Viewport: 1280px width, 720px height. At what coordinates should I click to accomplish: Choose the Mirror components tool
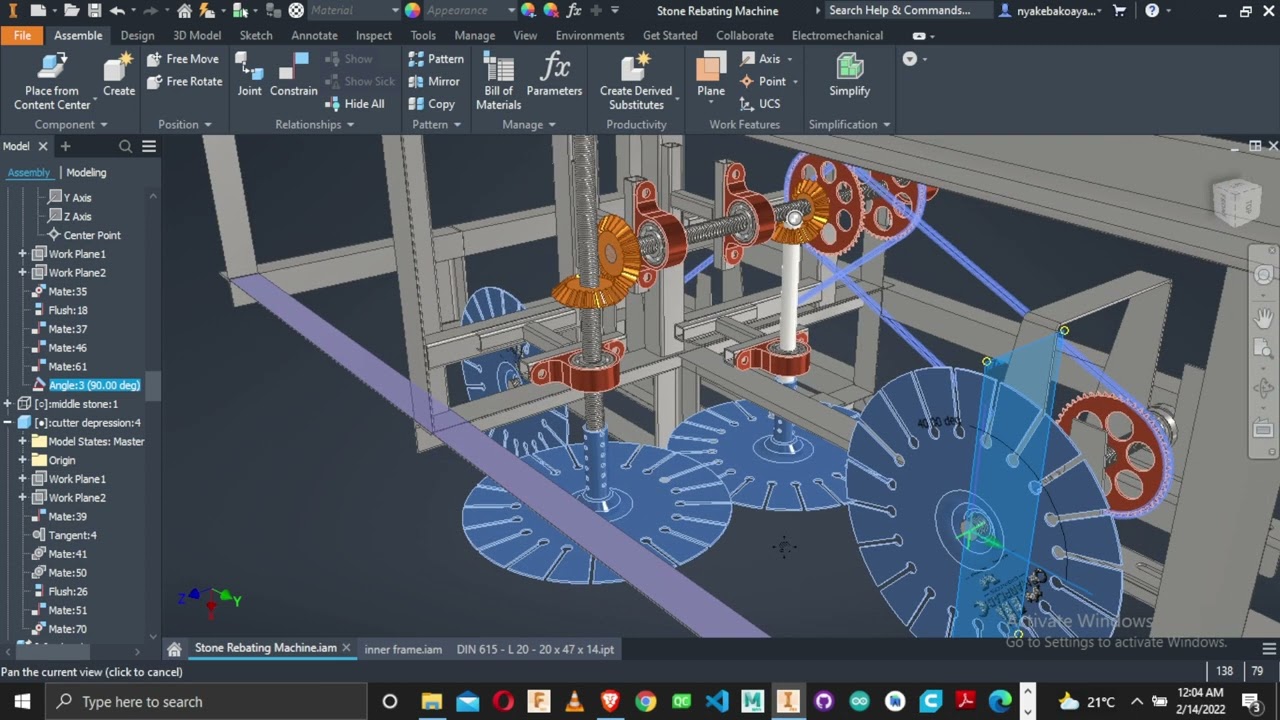click(x=434, y=82)
